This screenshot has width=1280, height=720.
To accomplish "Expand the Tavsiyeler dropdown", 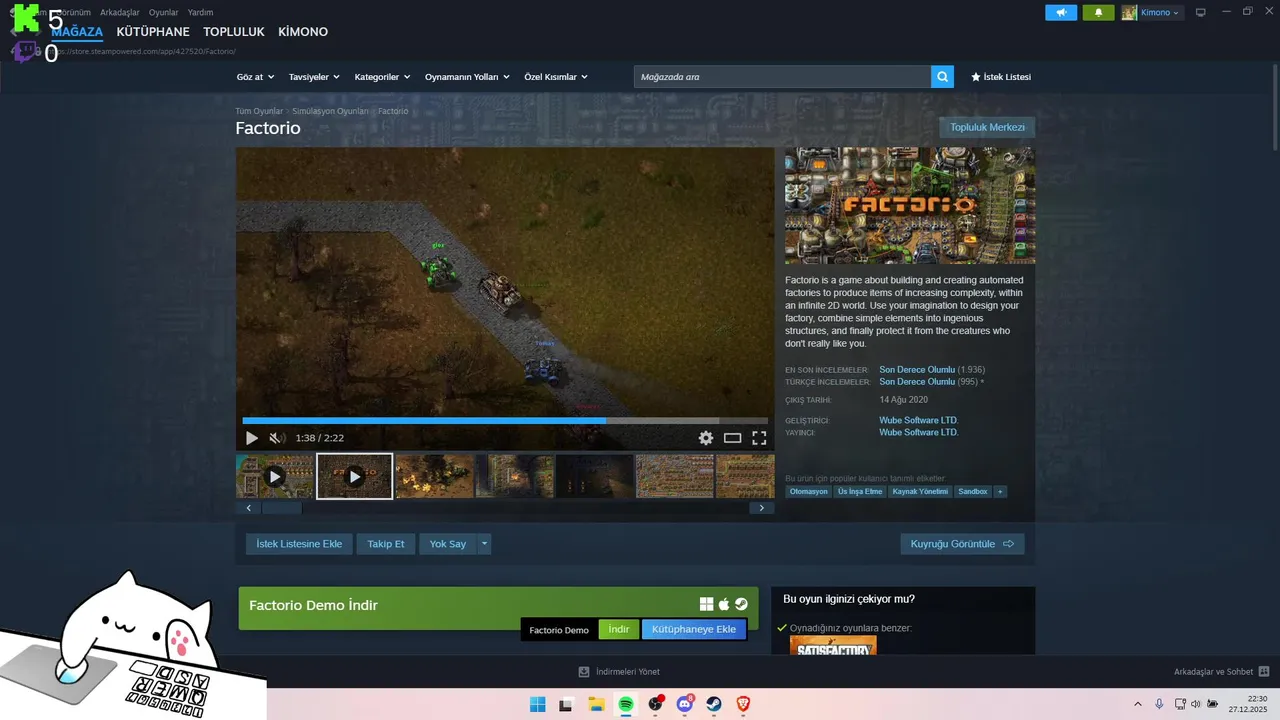I will coord(314,77).
